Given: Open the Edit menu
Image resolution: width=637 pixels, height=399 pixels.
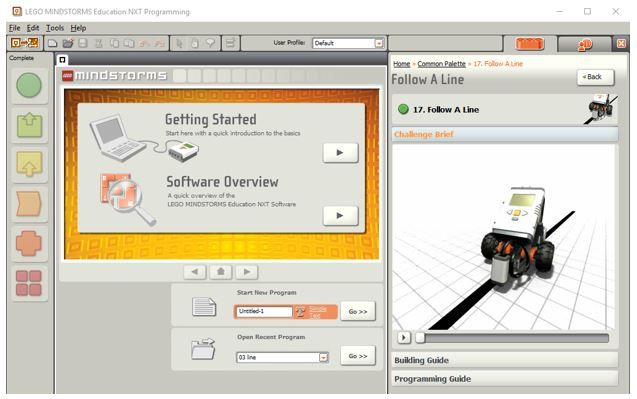Looking at the screenshot, I should (33, 28).
